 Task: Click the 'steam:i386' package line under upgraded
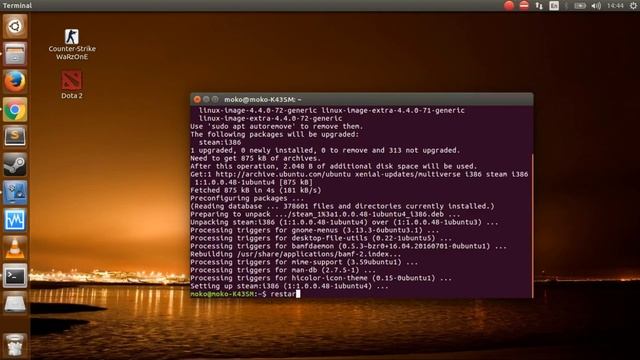220,142
